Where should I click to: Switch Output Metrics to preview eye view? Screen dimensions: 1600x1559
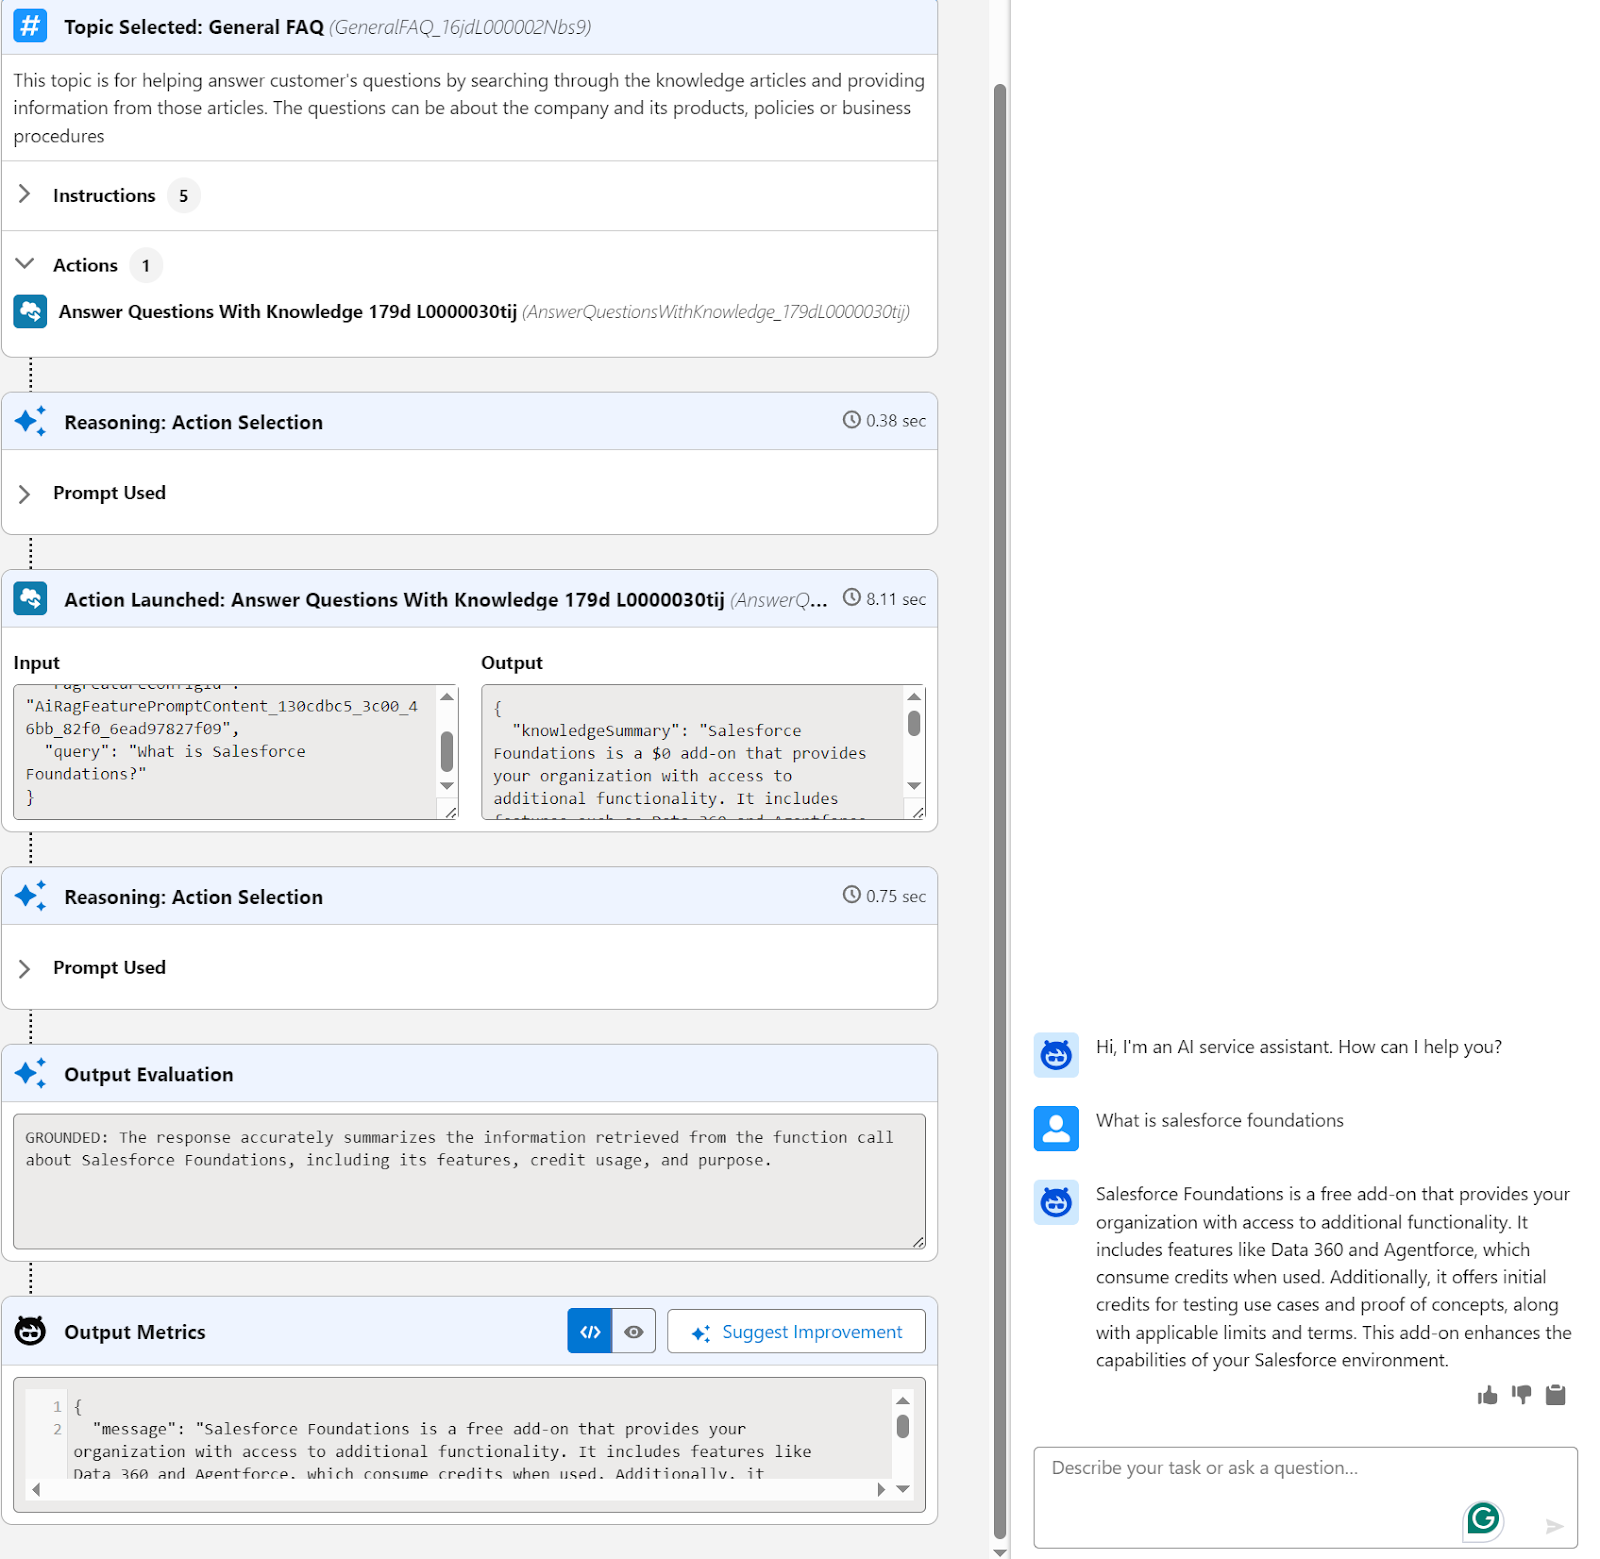click(633, 1331)
